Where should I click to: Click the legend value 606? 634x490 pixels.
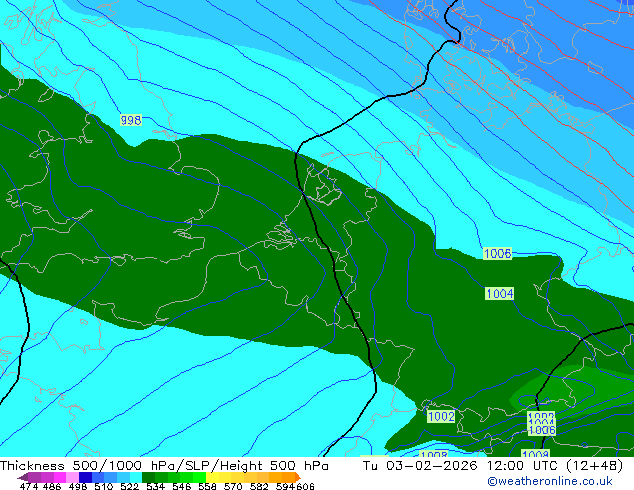(305, 486)
